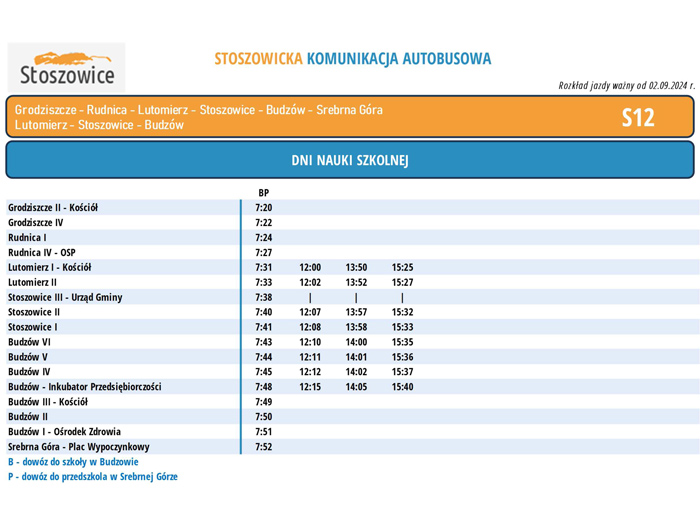Click the 7:52 final arrival time
The width and height of the screenshot is (700, 525).
(263, 446)
